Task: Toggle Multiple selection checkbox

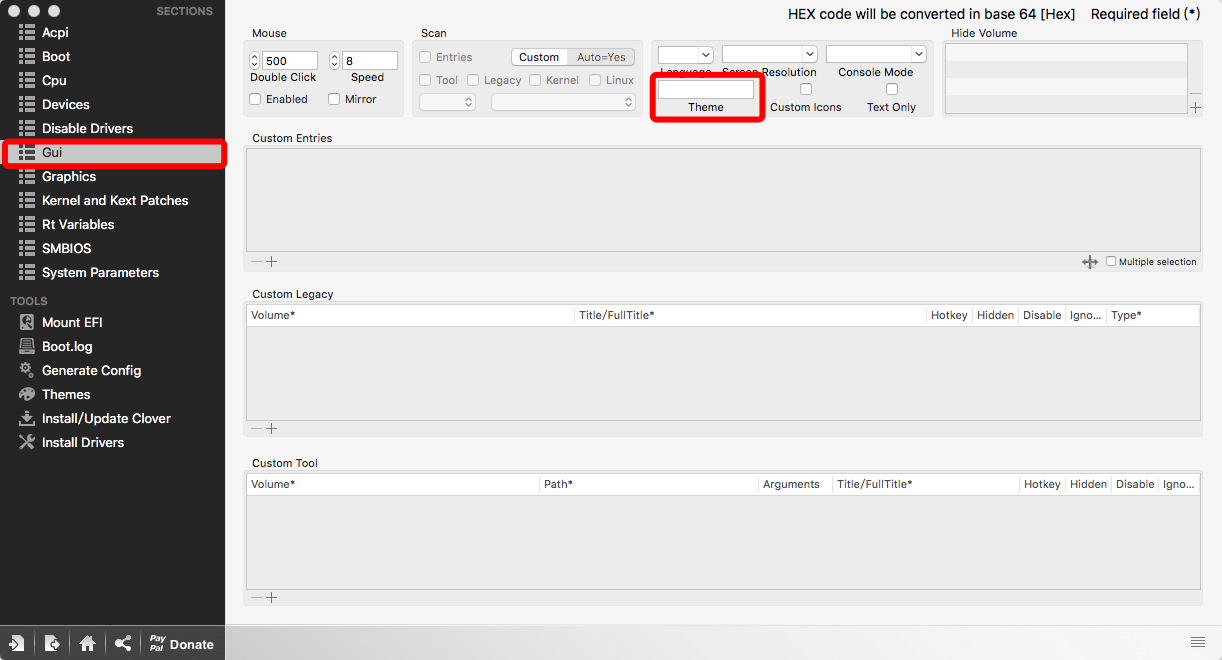Action: point(1111,261)
